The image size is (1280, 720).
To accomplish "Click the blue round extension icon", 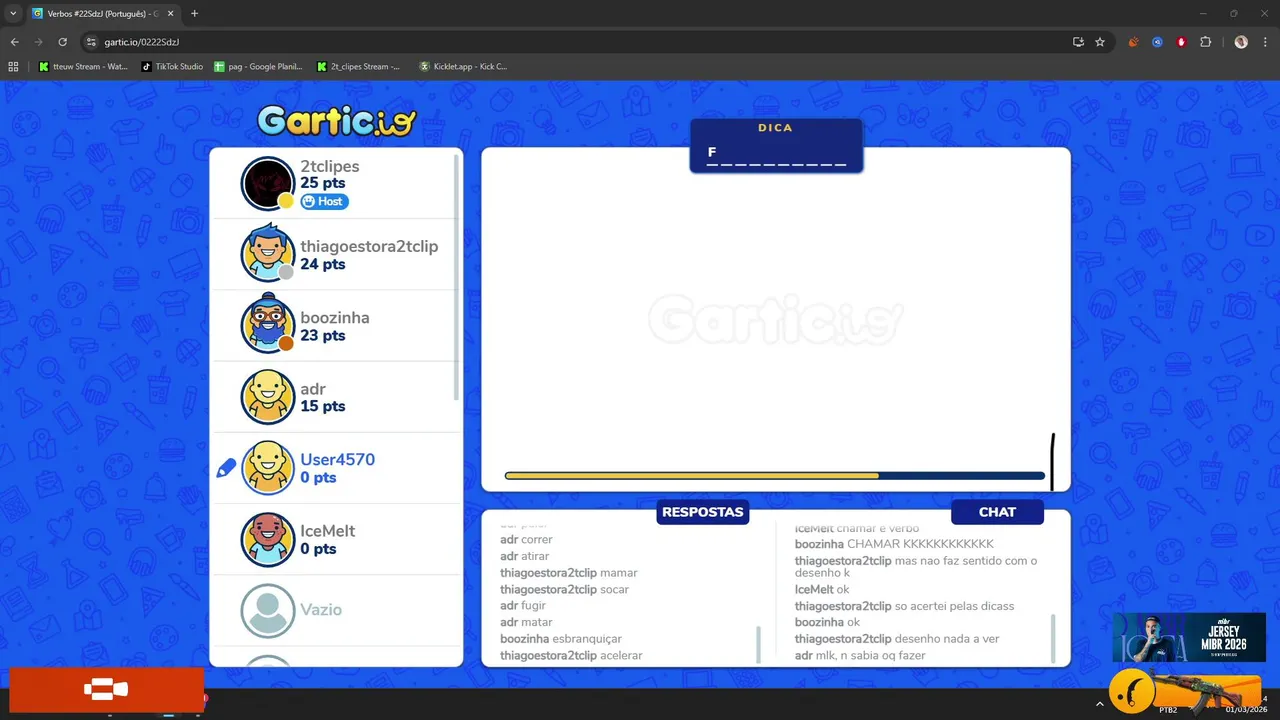I will click(x=1157, y=42).
